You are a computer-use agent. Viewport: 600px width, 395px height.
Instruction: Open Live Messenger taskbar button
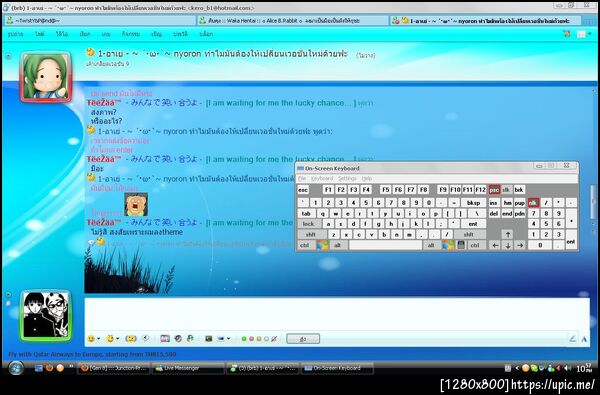(188, 368)
